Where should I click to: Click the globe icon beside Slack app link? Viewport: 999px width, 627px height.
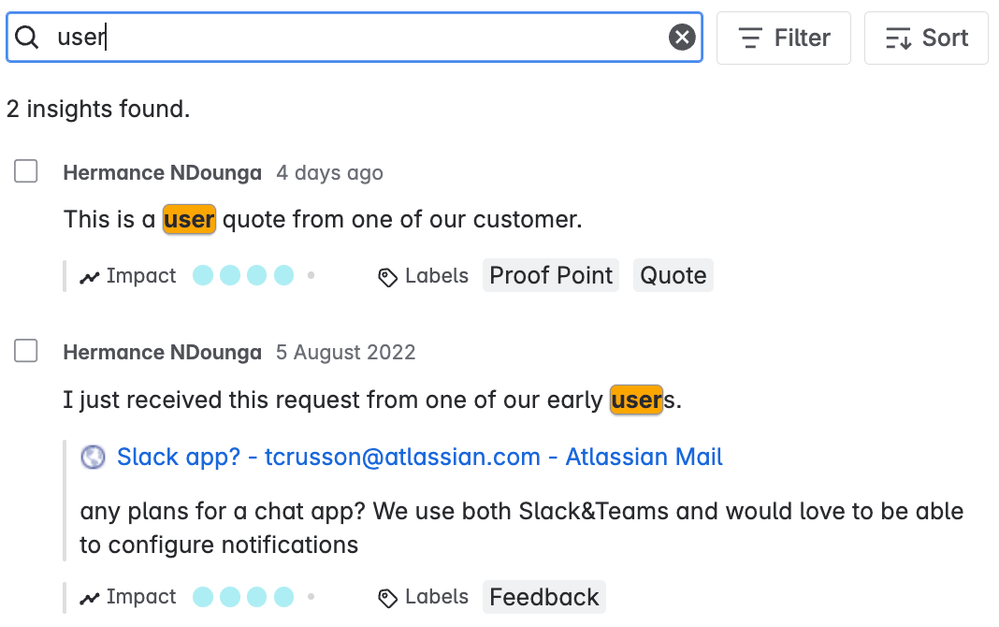(93, 457)
